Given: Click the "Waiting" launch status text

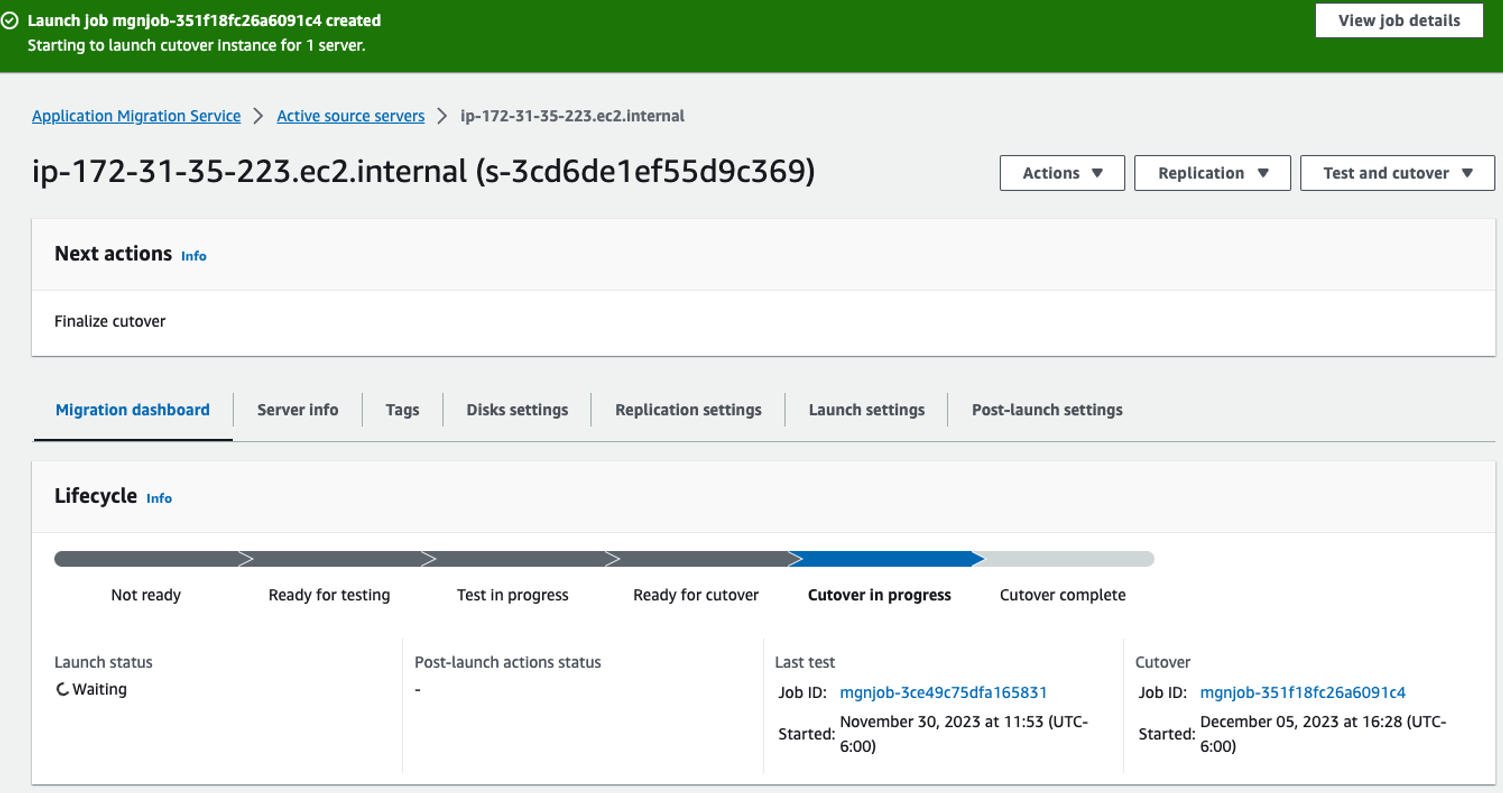Looking at the screenshot, I should click(100, 689).
